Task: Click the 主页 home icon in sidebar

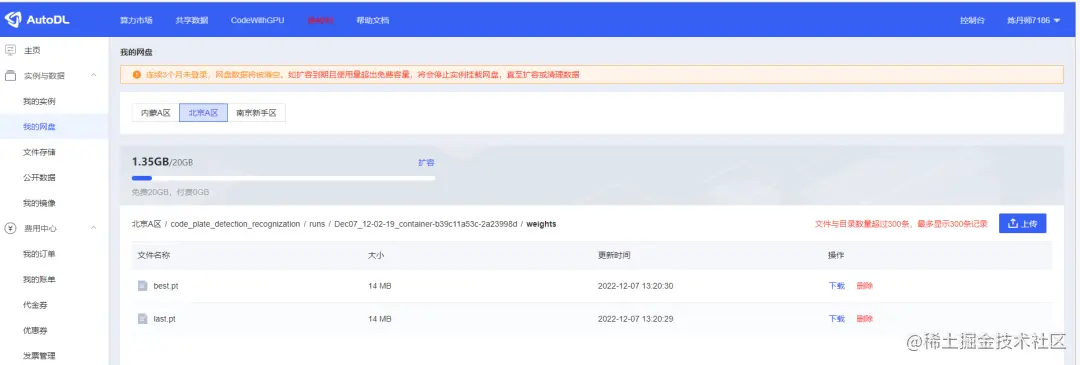Action: click(x=10, y=50)
